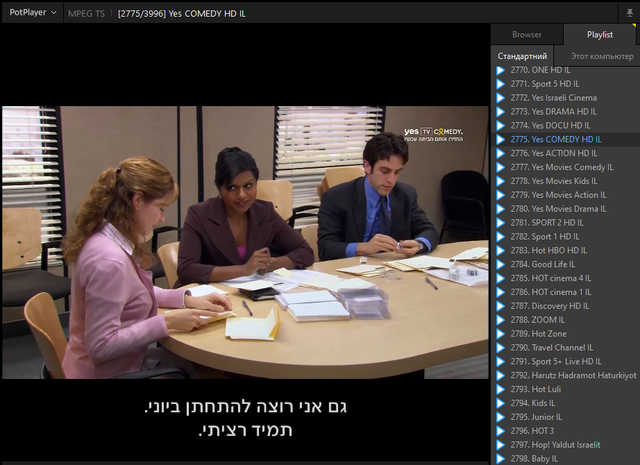Select playlist entry 2781. SPORT 2 HD IL
Screen dimensions: 640x465
(x=566, y=223)
